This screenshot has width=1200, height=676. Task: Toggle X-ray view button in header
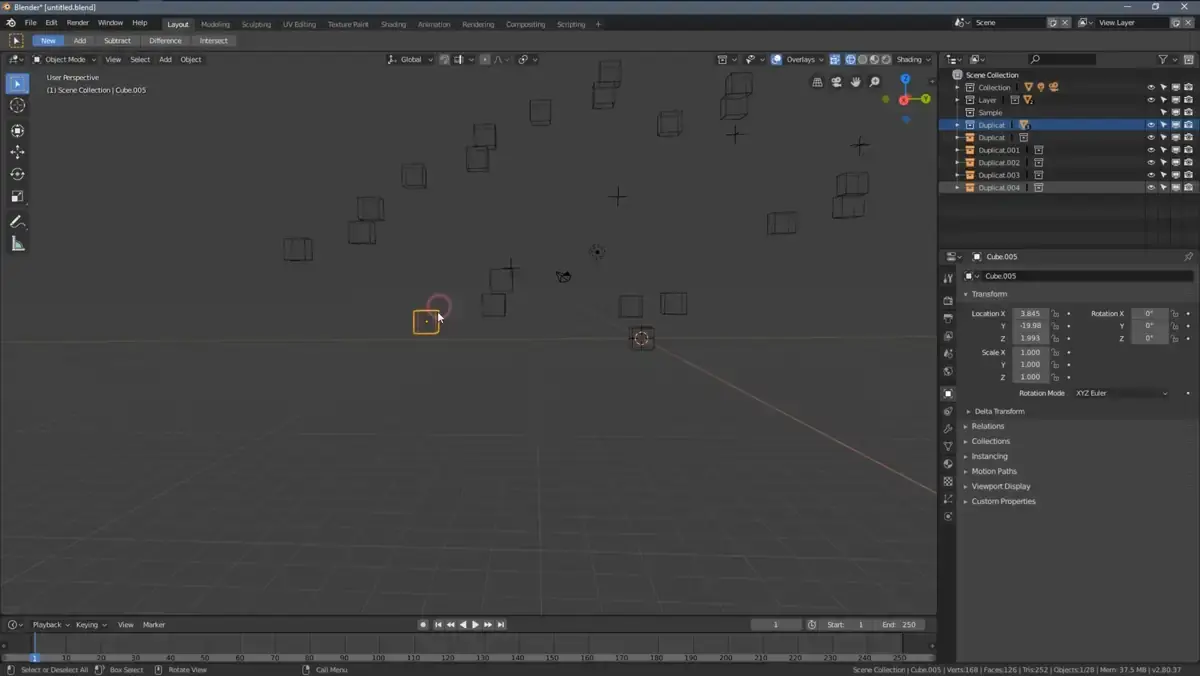[x=835, y=60]
